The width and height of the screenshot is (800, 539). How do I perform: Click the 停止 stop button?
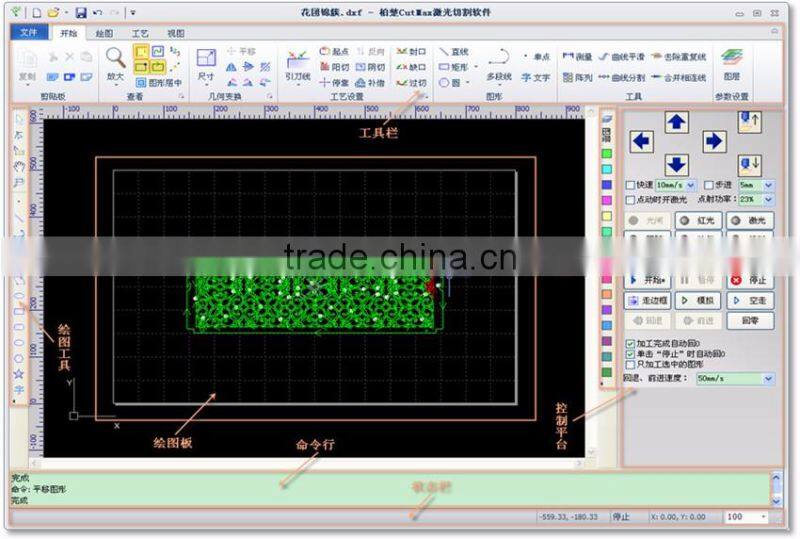click(749, 280)
